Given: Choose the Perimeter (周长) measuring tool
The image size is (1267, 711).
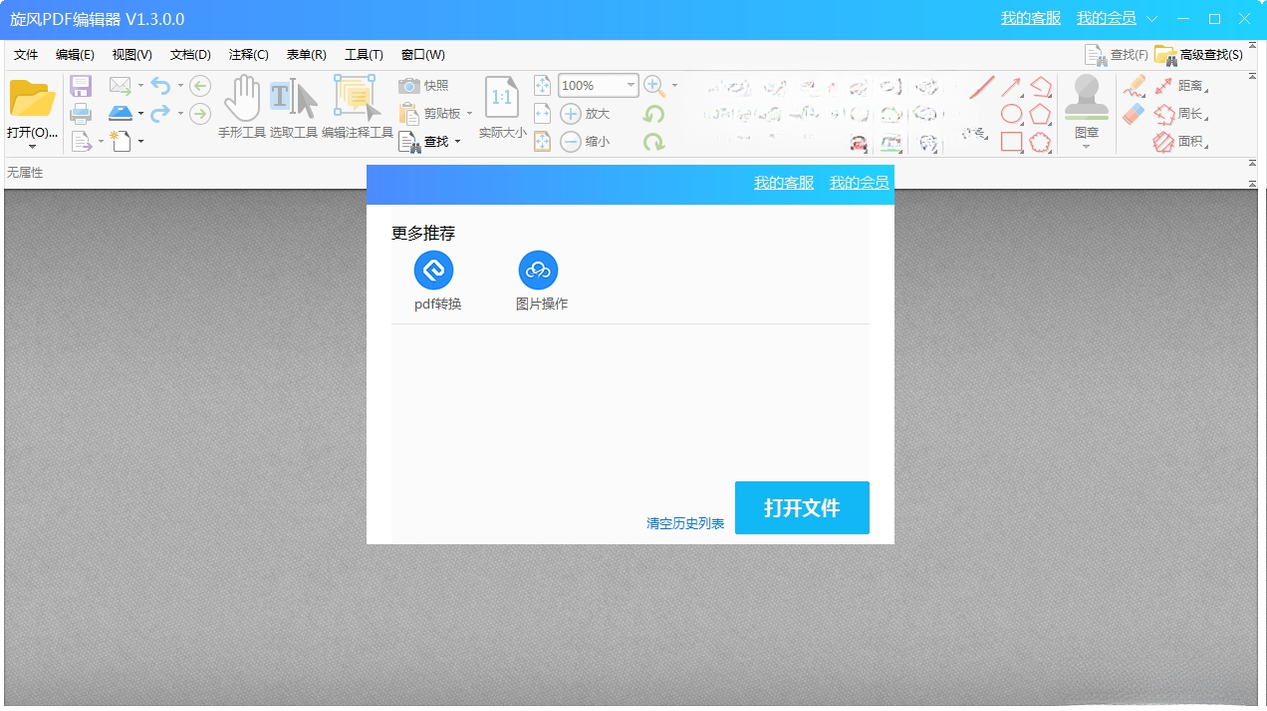Looking at the screenshot, I should point(1181,114).
